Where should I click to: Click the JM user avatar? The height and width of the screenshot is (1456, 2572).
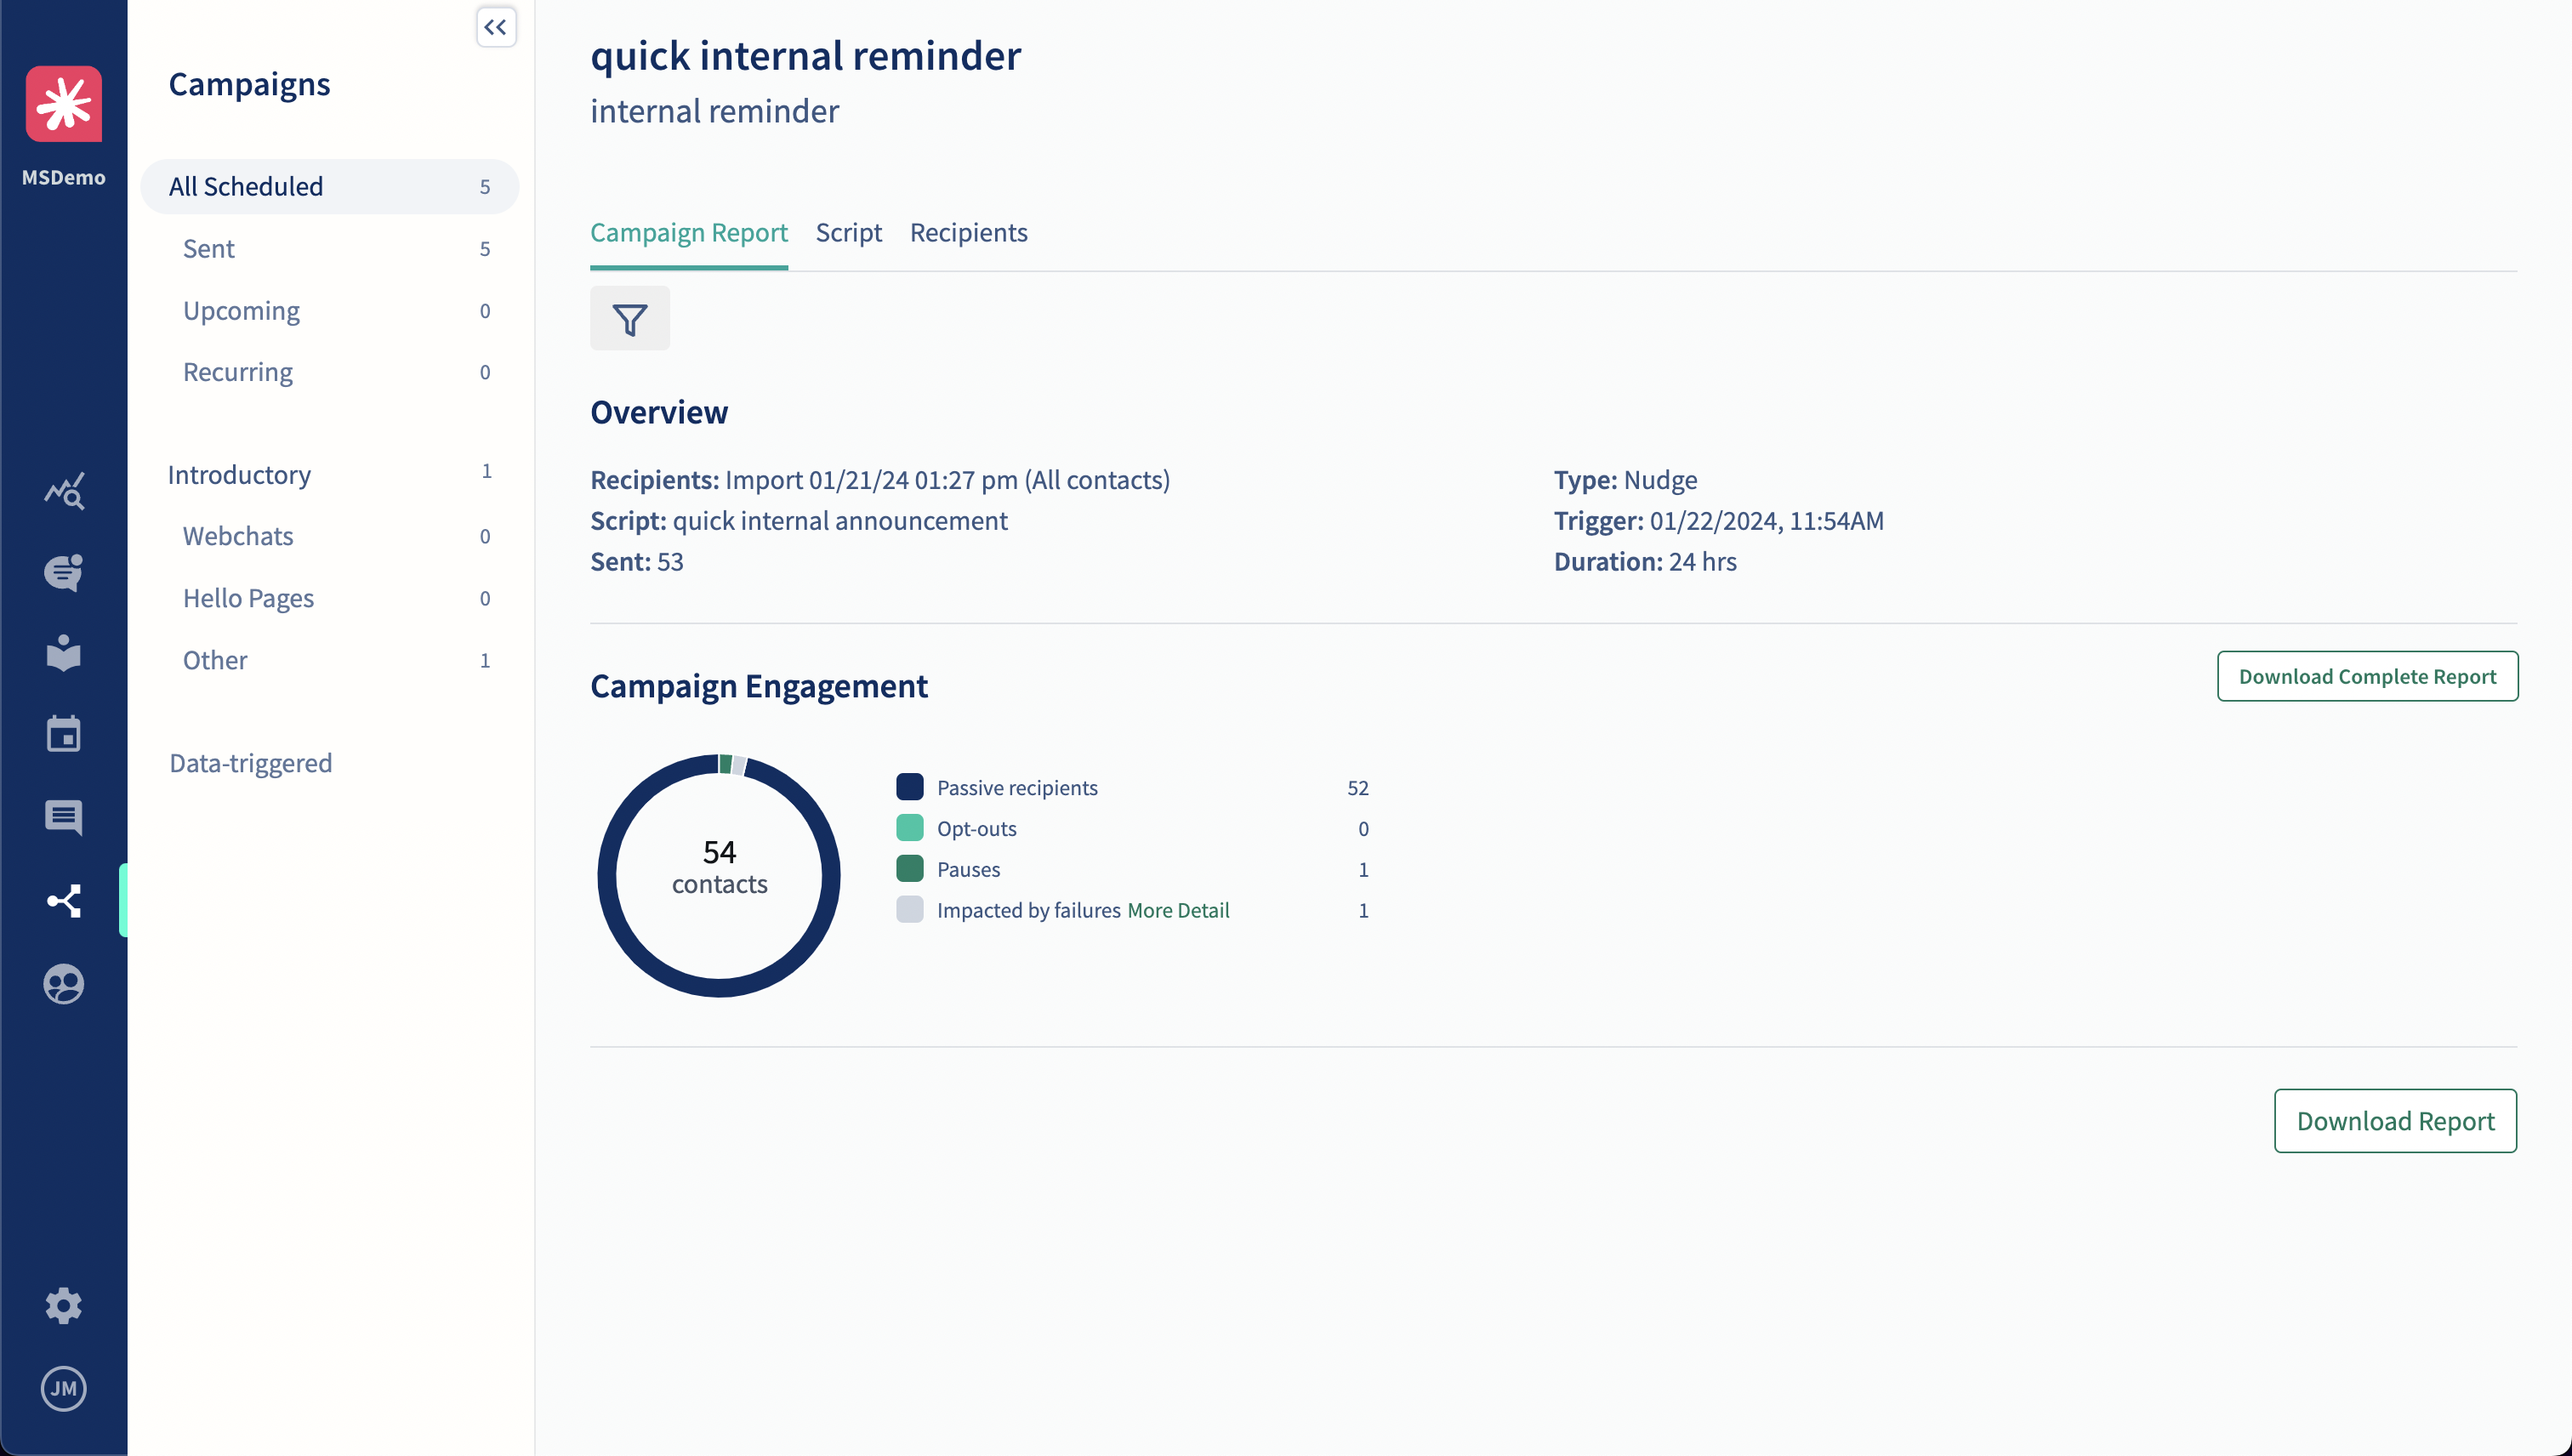pyautogui.click(x=63, y=1388)
